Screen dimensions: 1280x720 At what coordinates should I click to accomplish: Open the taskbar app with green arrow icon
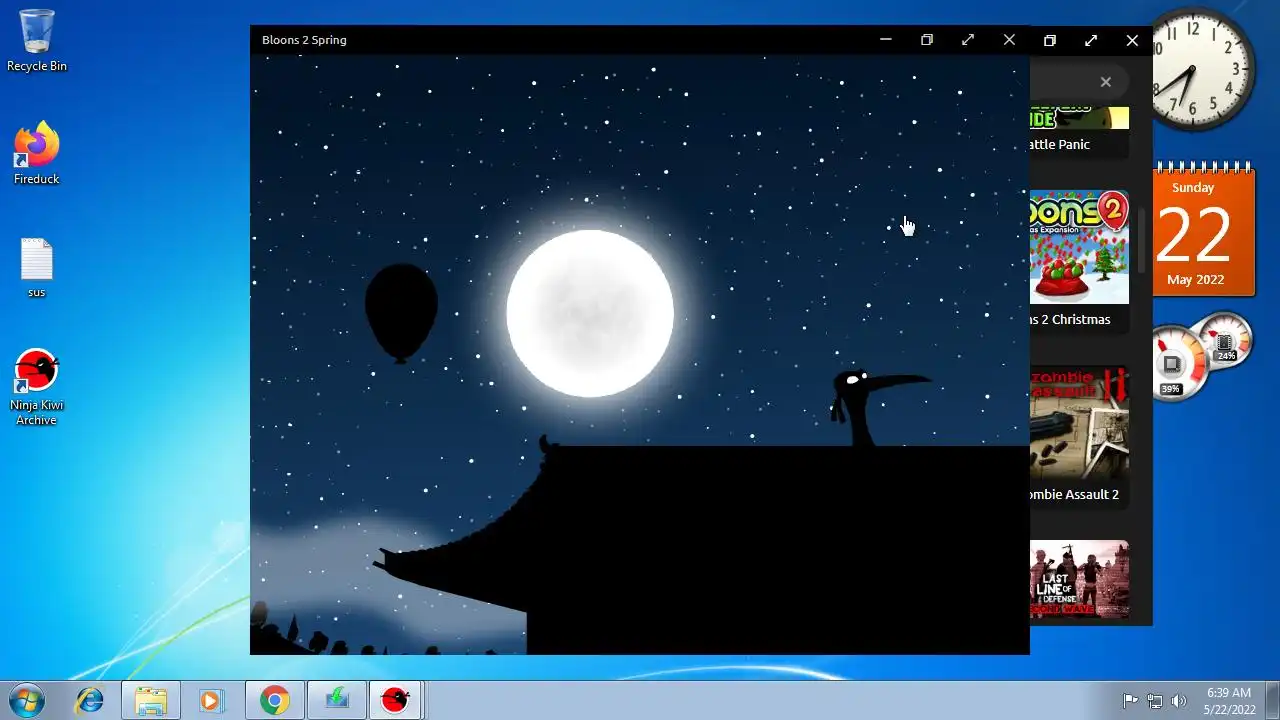point(336,700)
